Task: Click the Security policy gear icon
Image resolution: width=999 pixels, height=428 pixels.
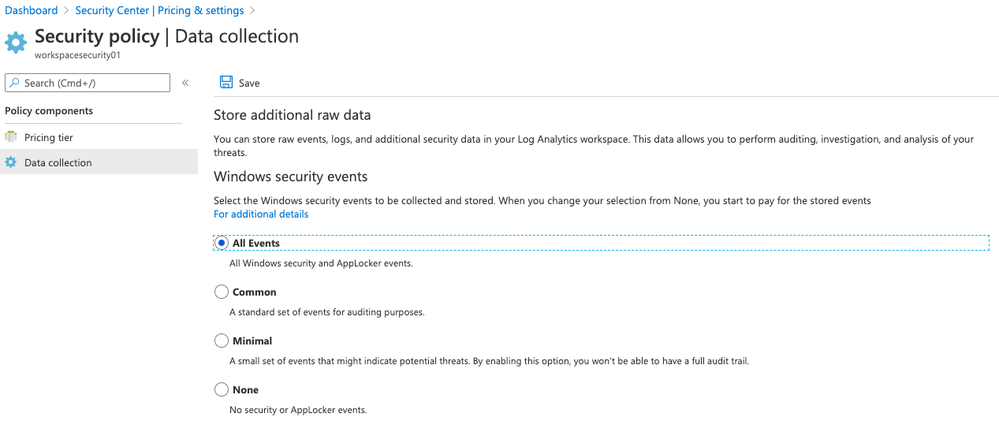Action: pyautogui.click(x=16, y=43)
